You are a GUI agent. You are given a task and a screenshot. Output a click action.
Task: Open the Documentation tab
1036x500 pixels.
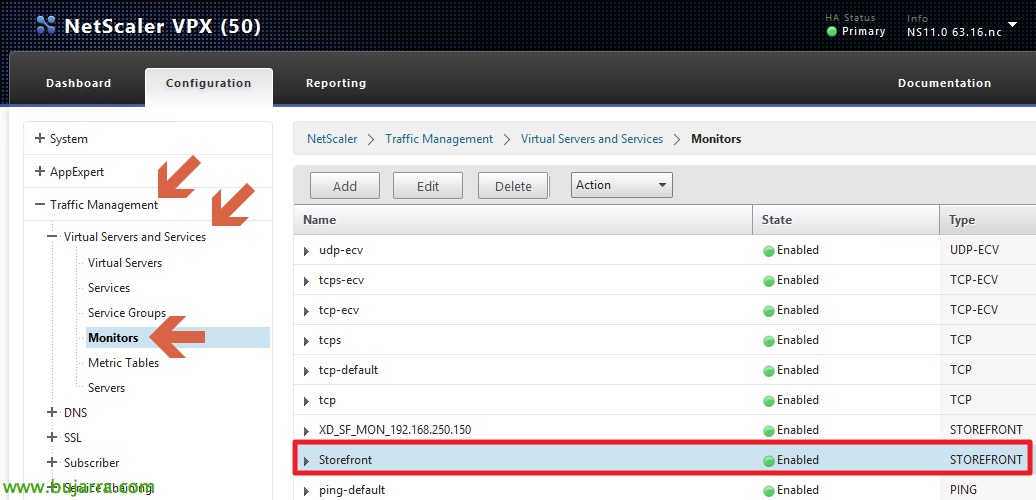[944, 83]
